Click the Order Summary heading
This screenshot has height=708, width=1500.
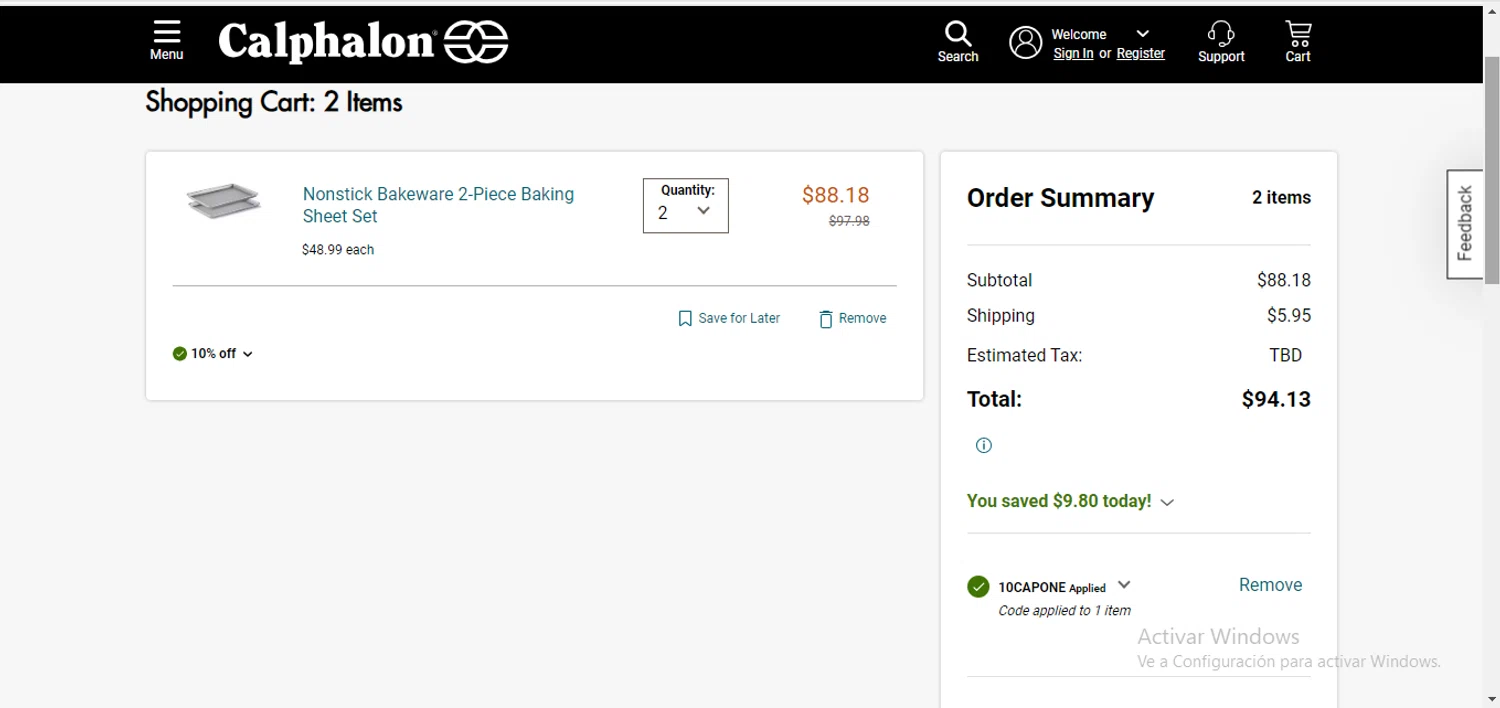pos(1060,198)
